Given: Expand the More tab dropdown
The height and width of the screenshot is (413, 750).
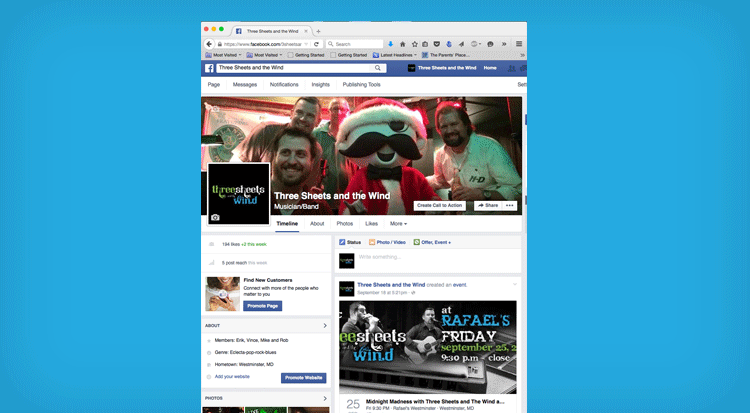Looking at the screenshot, I should pyautogui.click(x=398, y=224).
